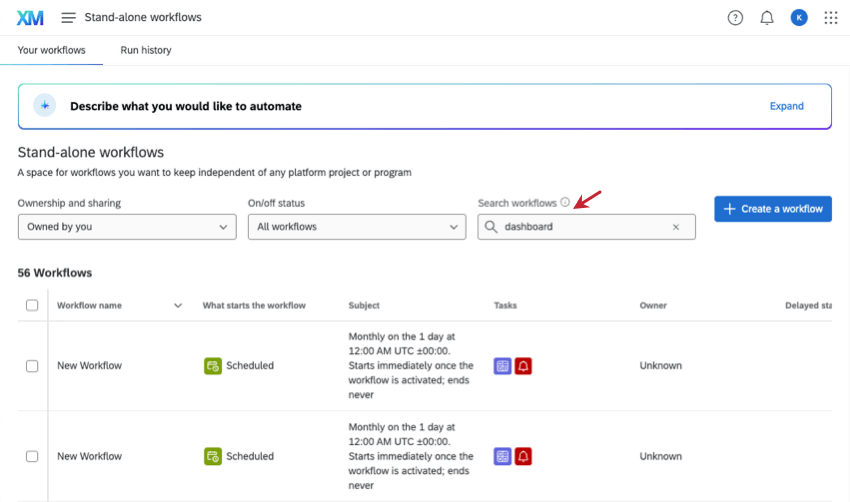The image size is (850, 502).
Task: Check the first New Workflow row checkbox
Action: 32,366
